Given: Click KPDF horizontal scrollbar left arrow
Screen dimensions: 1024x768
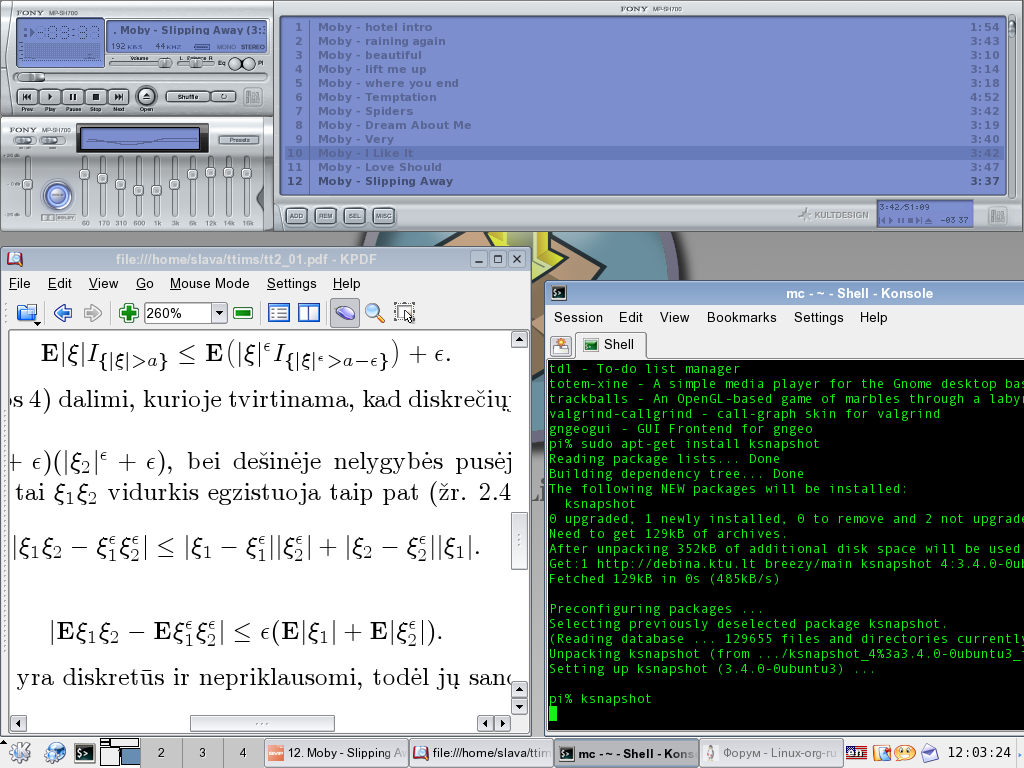Looking at the screenshot, I should tap(18, 723).
